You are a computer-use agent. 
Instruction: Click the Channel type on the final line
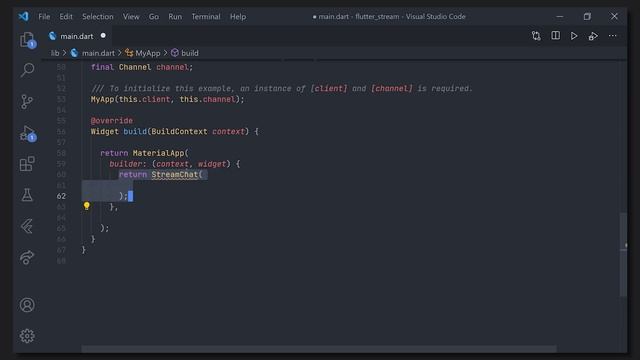pos(135,67)
